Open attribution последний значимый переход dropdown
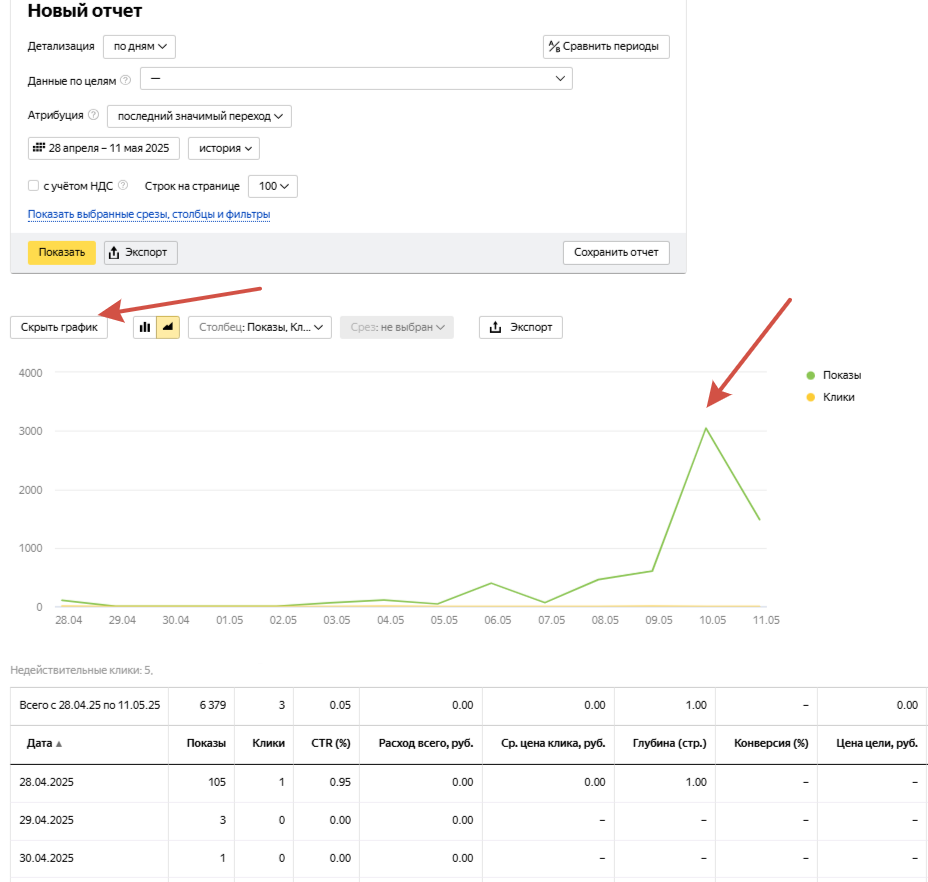Viewport: 928px width, 882px height. [x=199, y=116]
